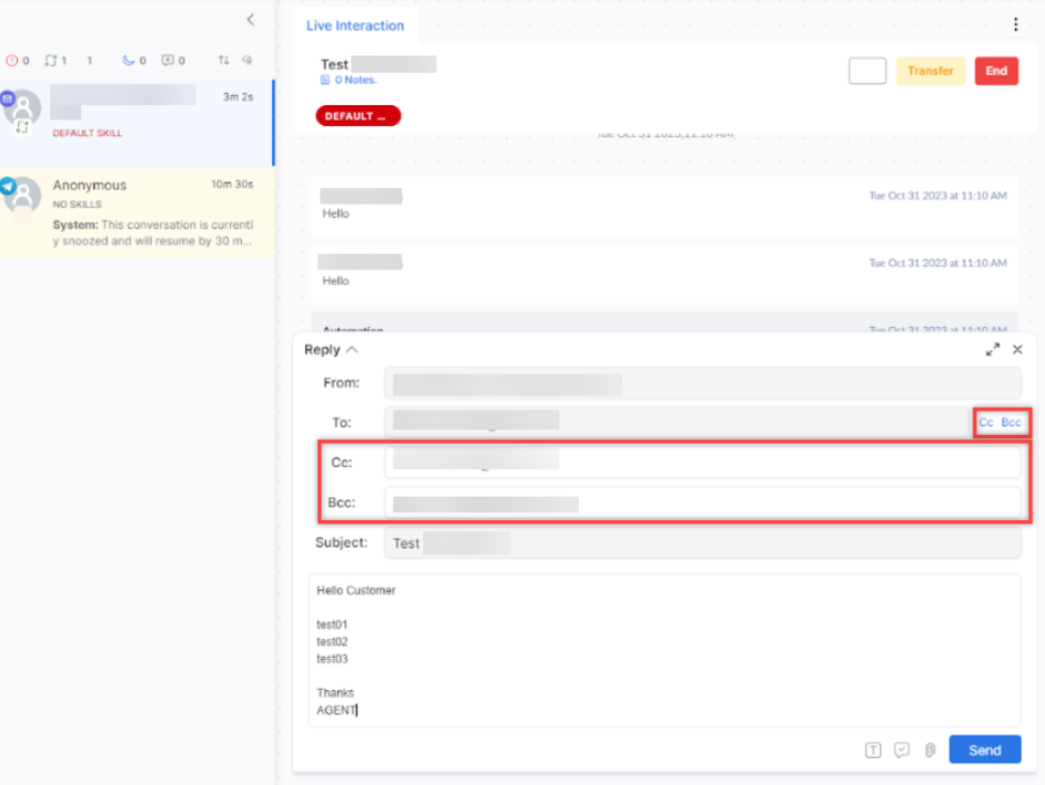Click the Transfer button

[930, 71]
